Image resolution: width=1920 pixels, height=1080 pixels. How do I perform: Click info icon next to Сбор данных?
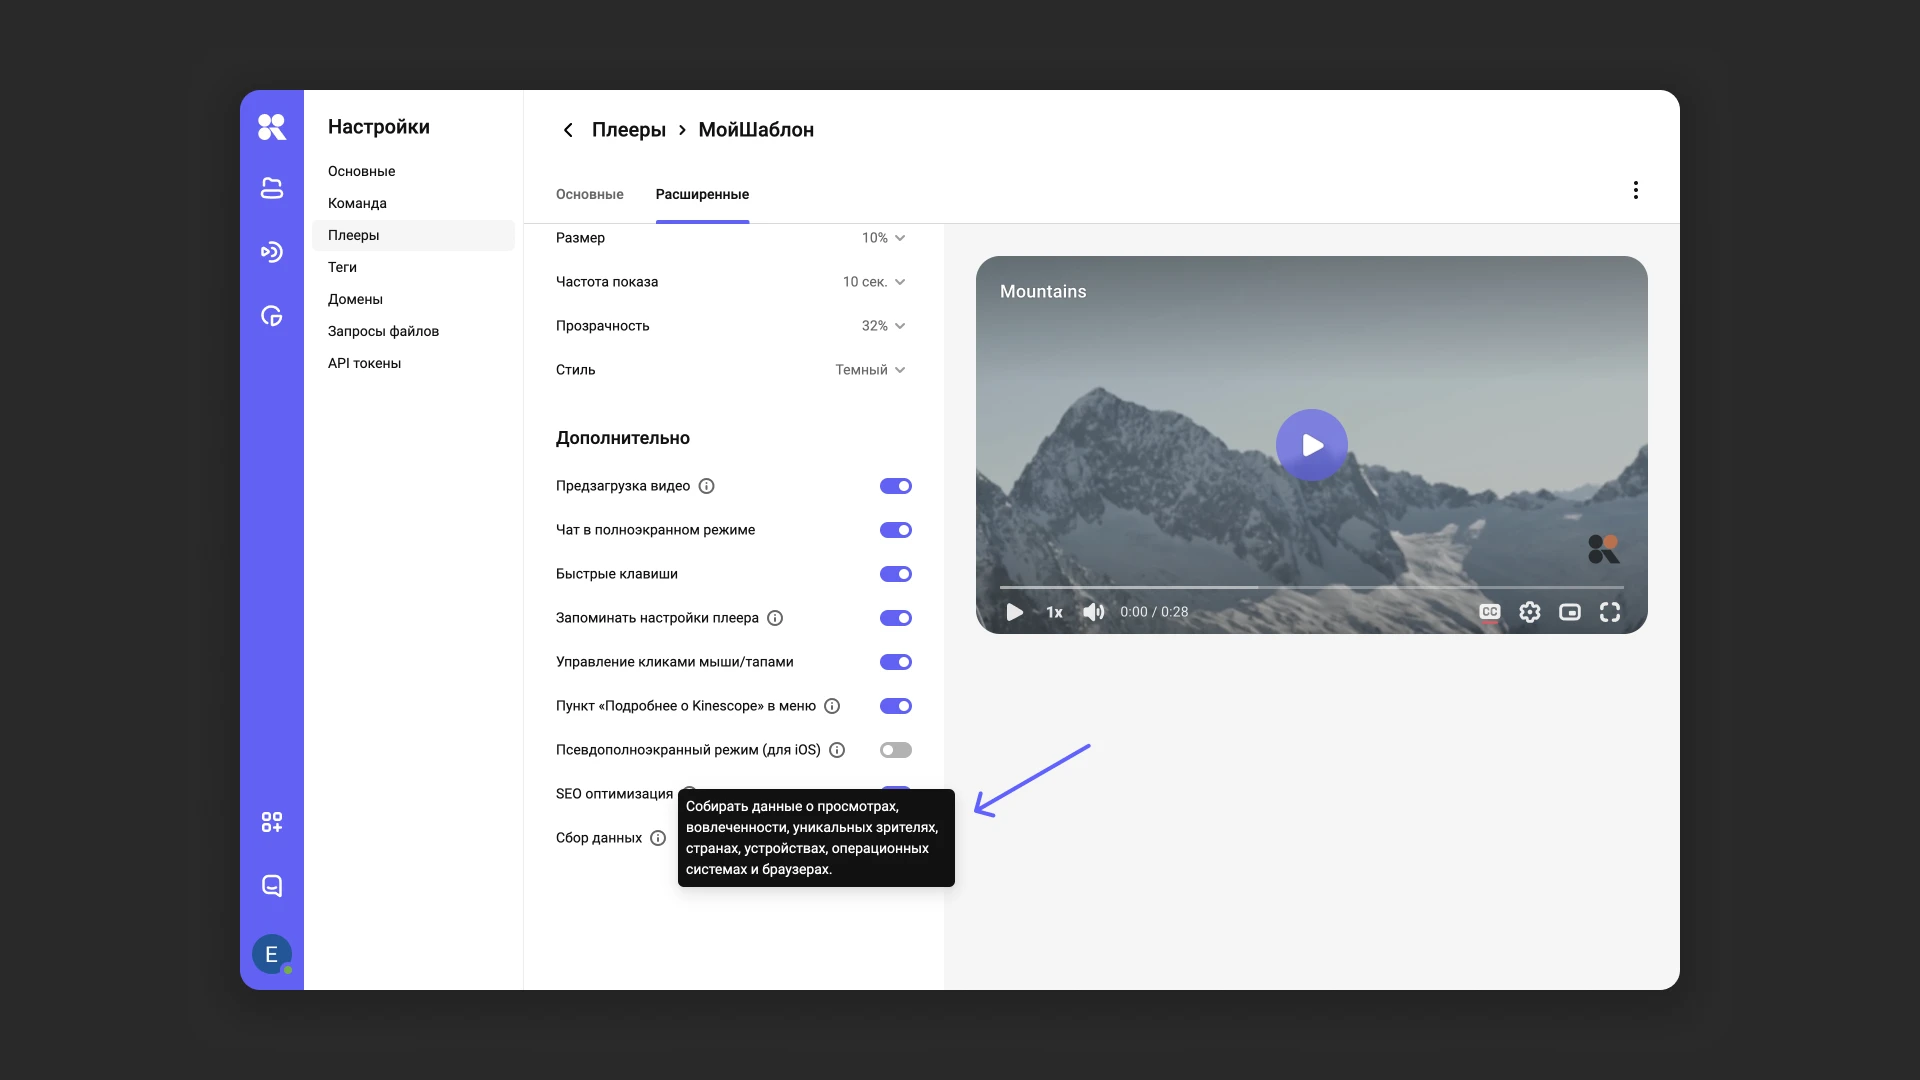click(657, 838)
